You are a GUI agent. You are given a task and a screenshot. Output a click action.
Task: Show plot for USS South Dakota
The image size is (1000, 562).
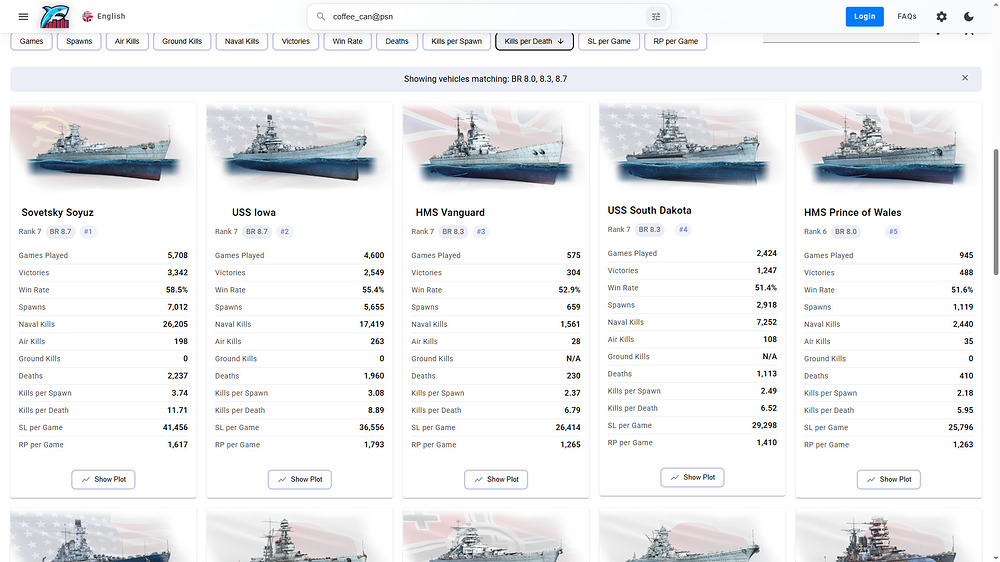pos(692,477)
